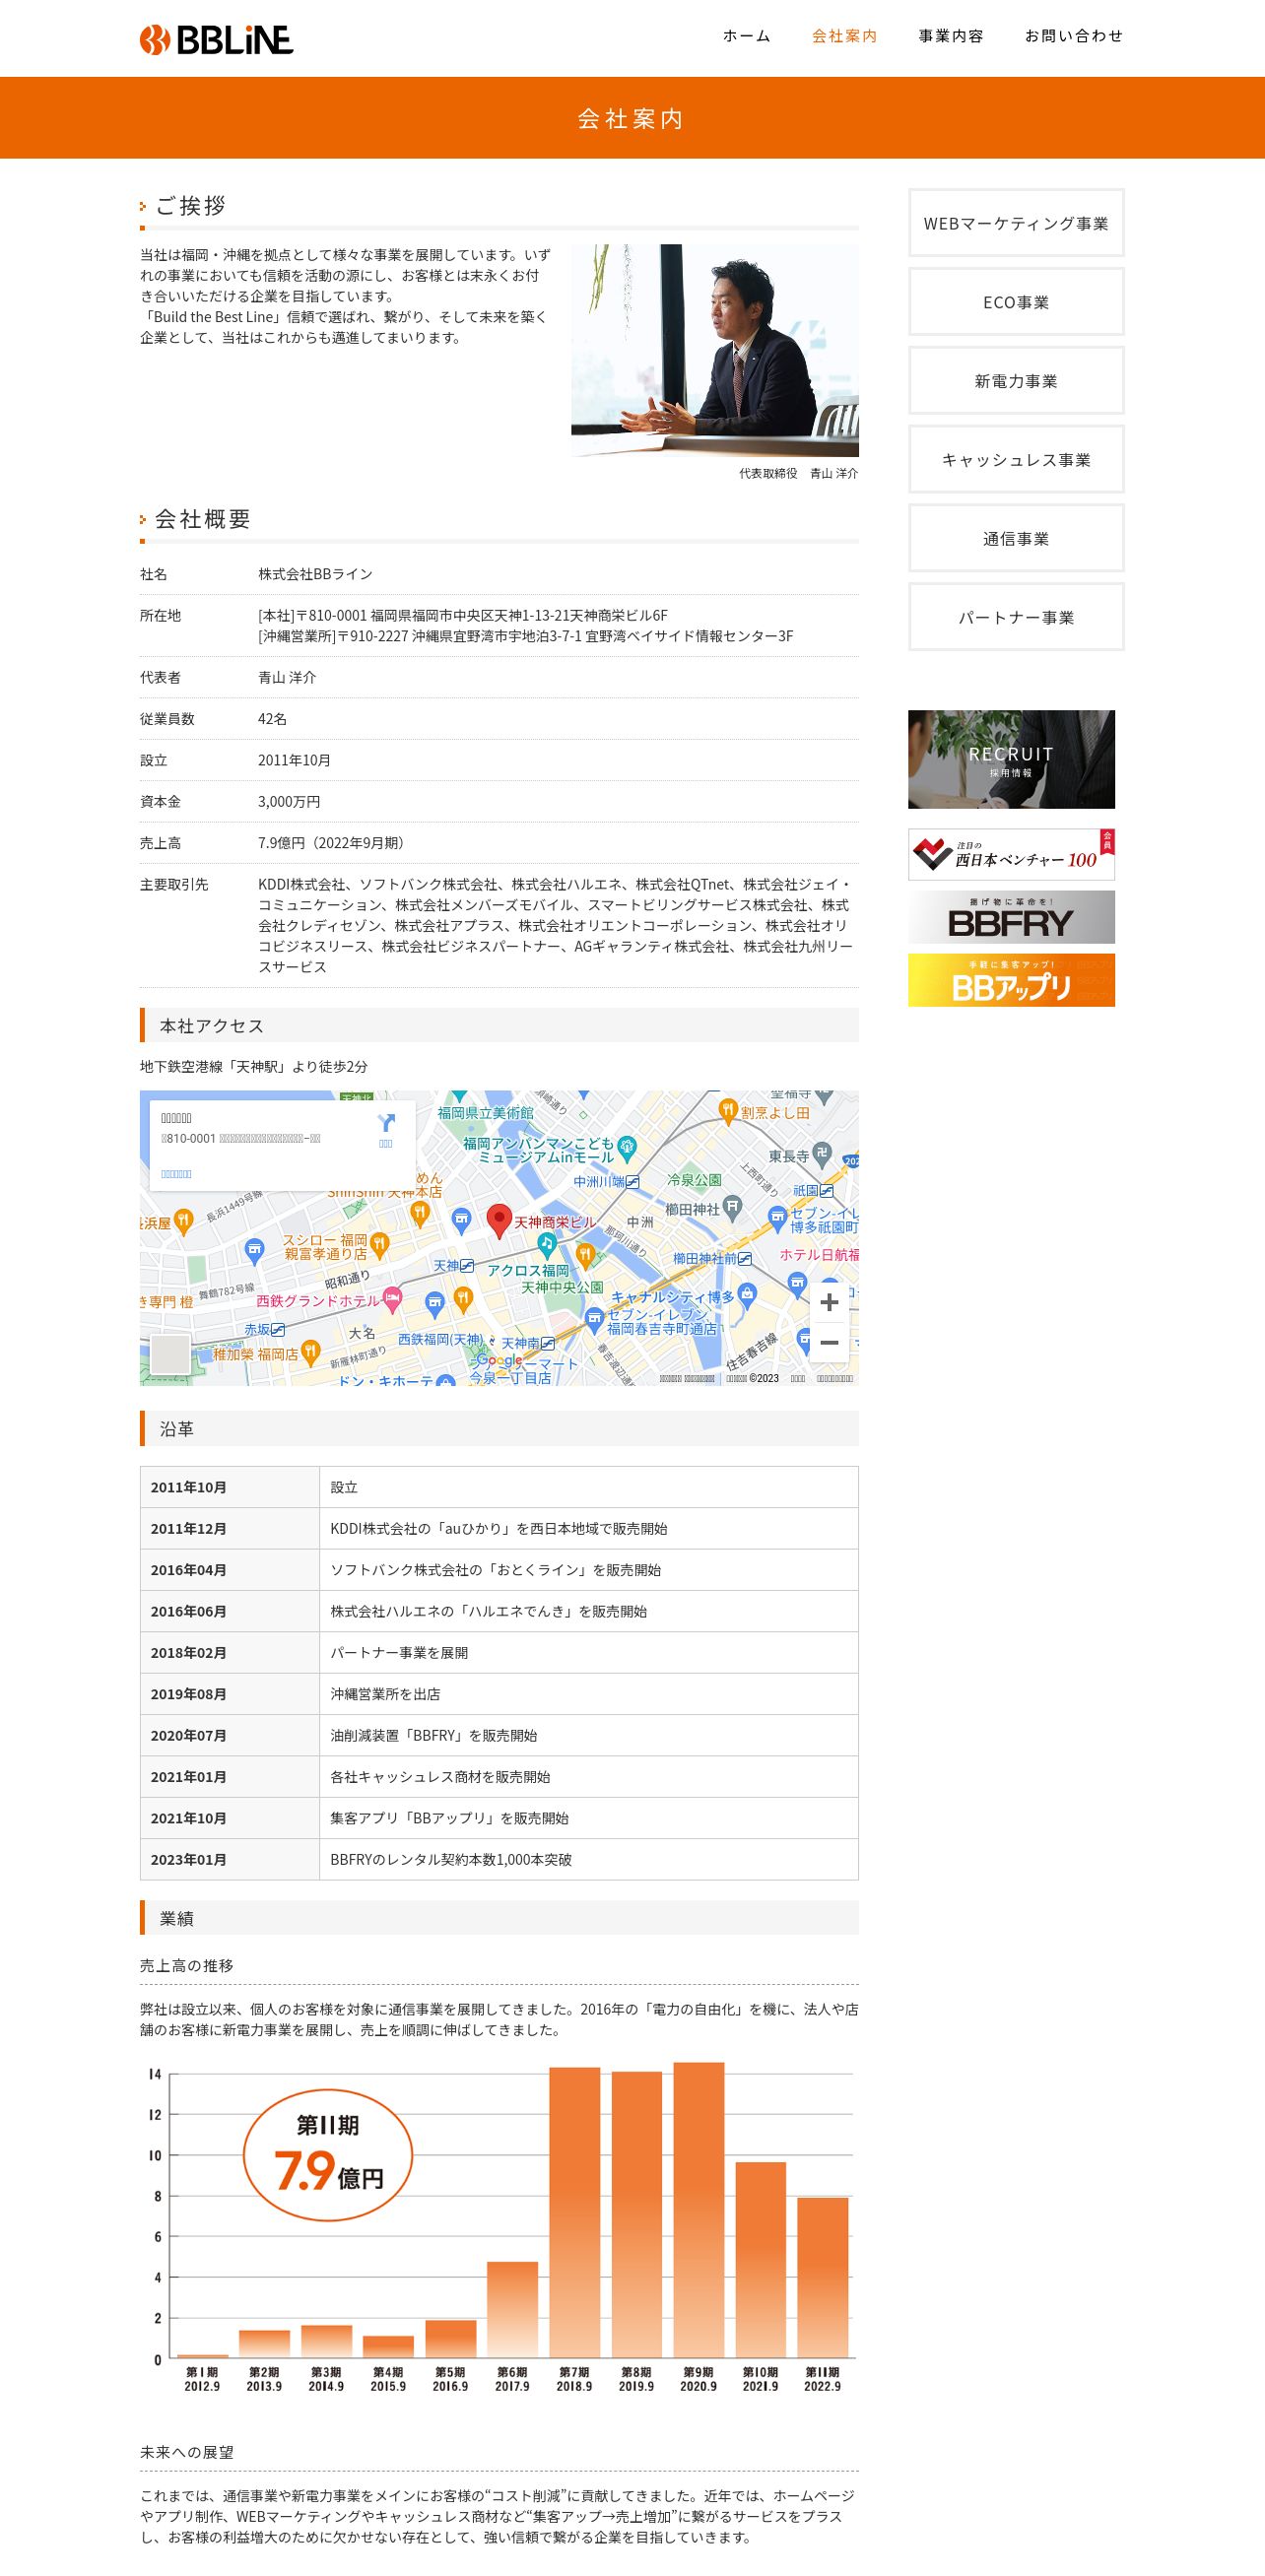Viewport: 1265px width, 2576px height.
Task: Click the red 天神商栄ビル map pin
Action: pyautogui.click(x=499, y=1221)
